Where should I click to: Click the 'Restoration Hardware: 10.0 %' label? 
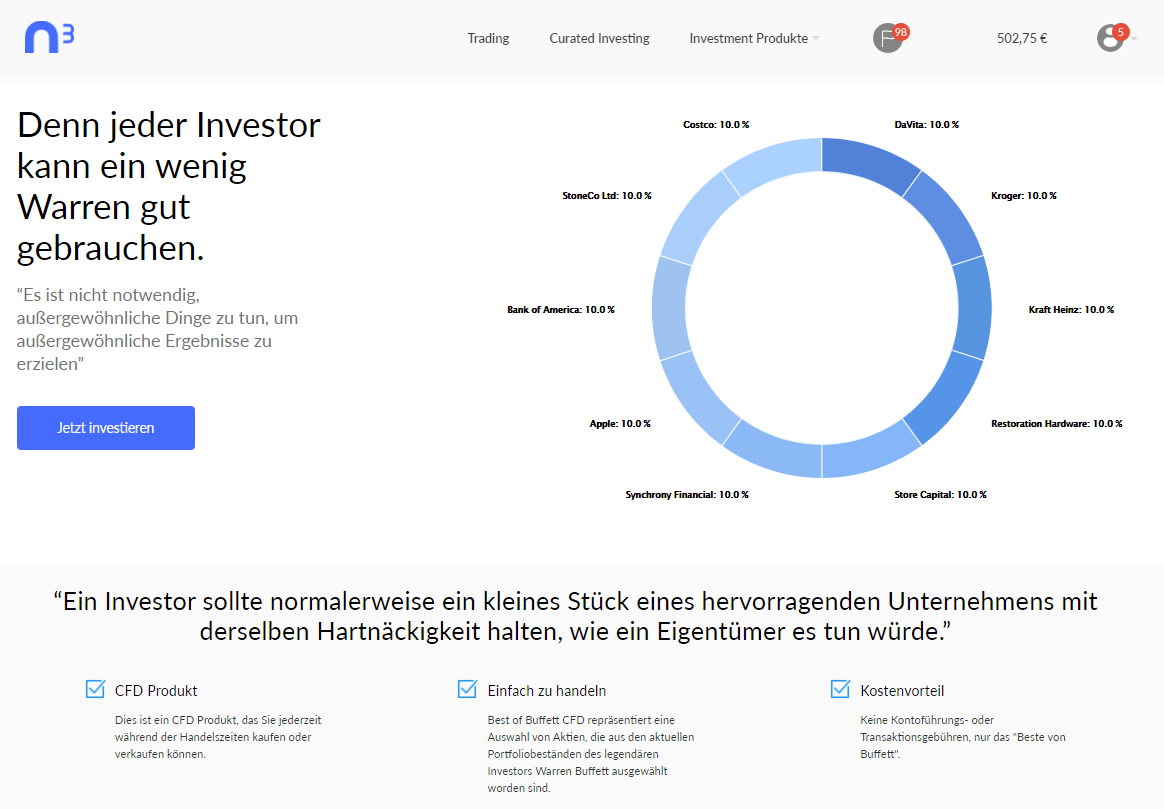(1056, 424)
